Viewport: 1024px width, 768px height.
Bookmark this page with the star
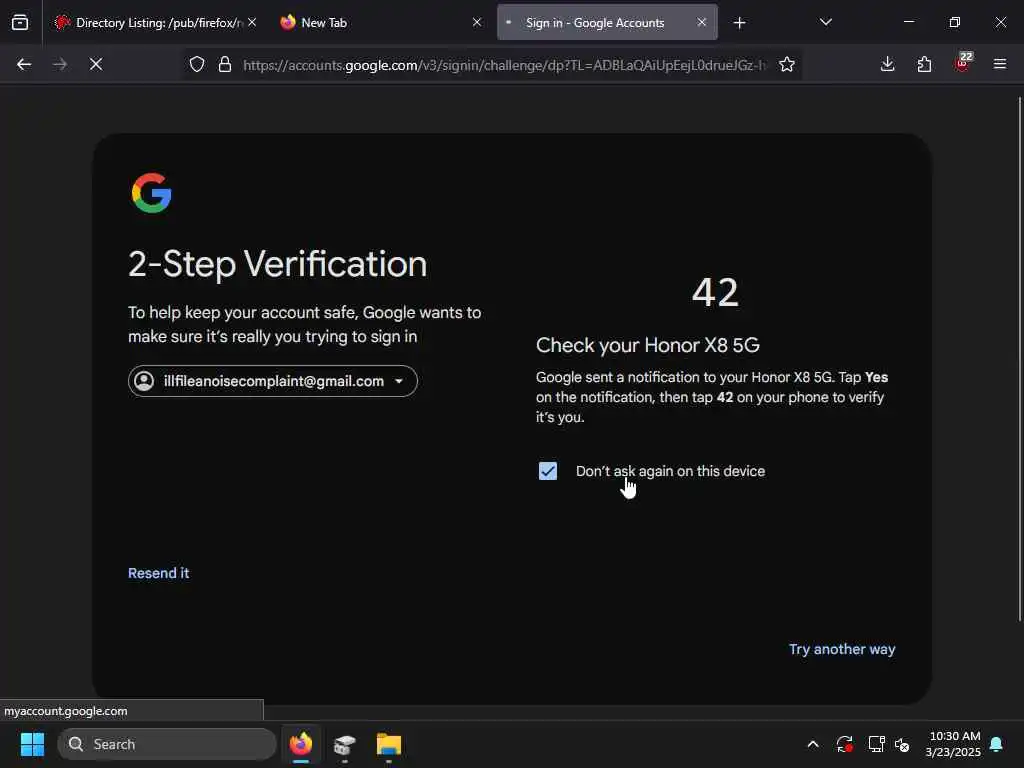click(x=787, y=65)
